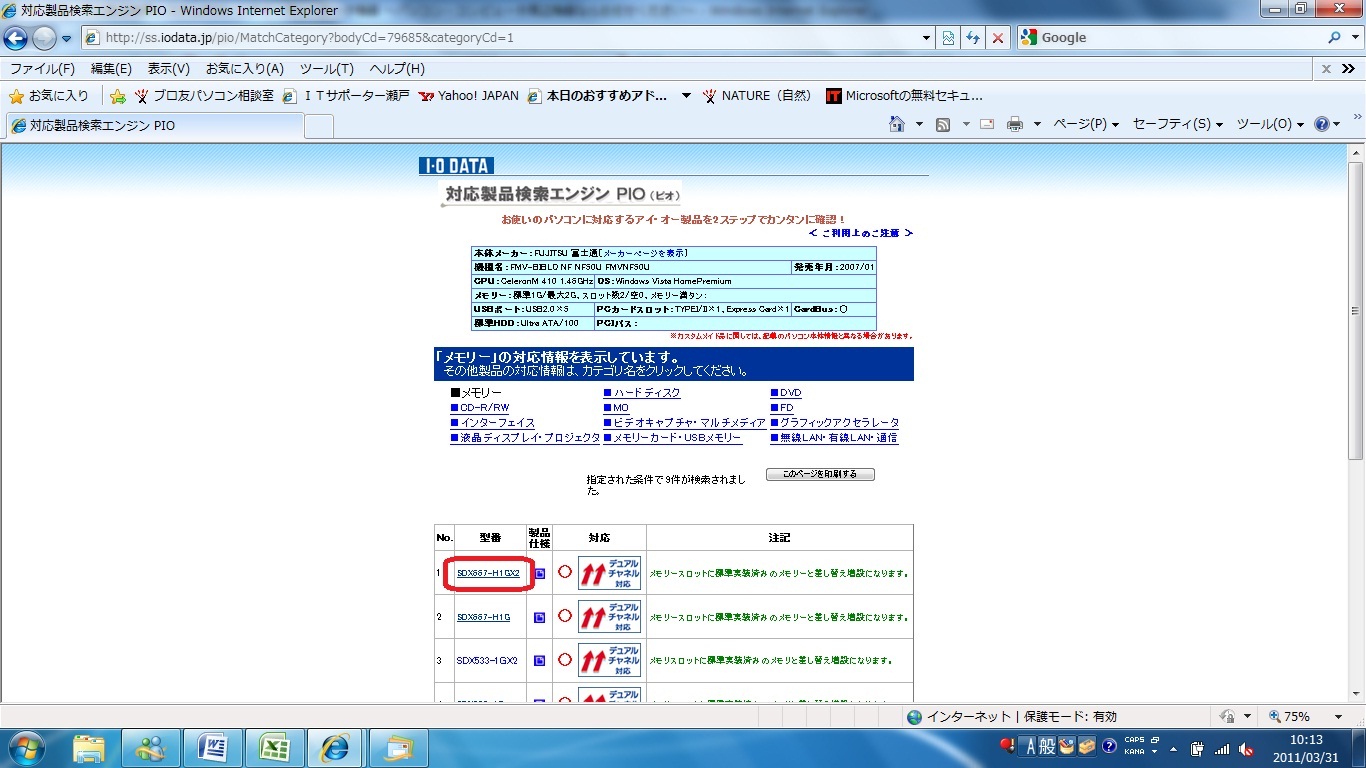Click お気に入り favorites button
Viewport: 1366px width, 768px height.
49,96
